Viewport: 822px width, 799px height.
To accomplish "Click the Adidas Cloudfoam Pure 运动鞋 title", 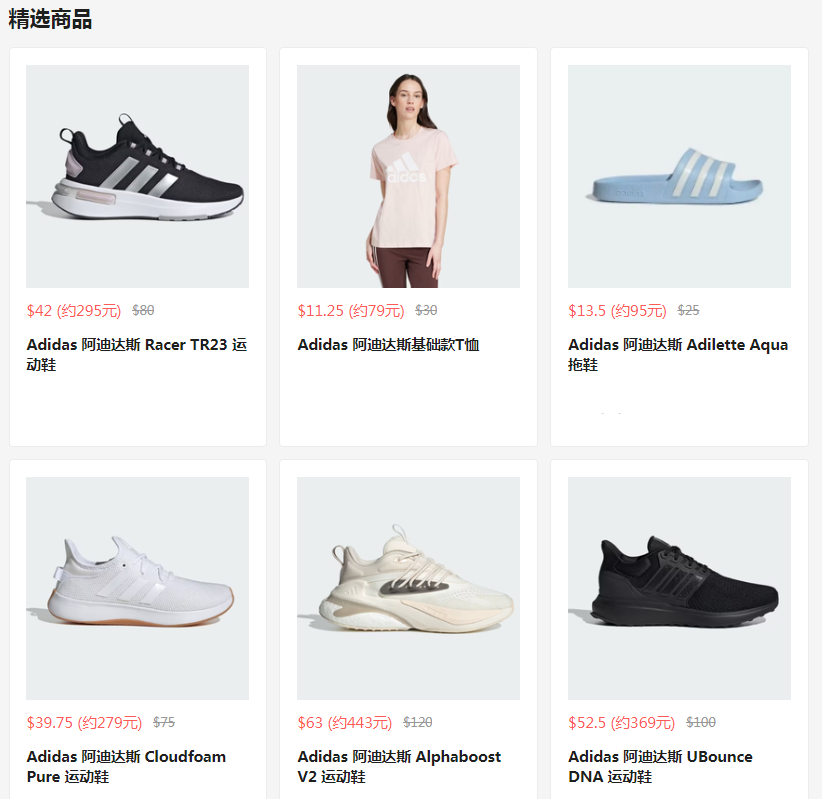I will (126, 766).
